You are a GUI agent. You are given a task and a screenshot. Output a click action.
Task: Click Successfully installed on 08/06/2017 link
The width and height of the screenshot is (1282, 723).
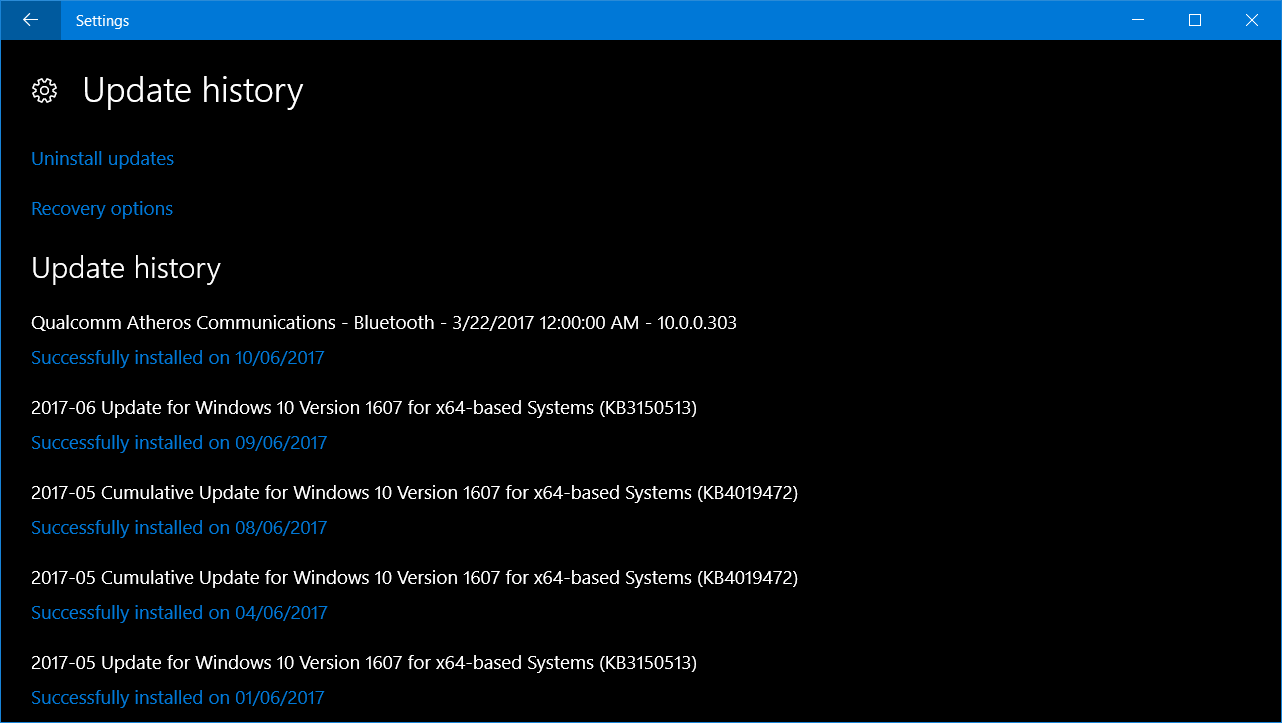click(x=179, y=527)
